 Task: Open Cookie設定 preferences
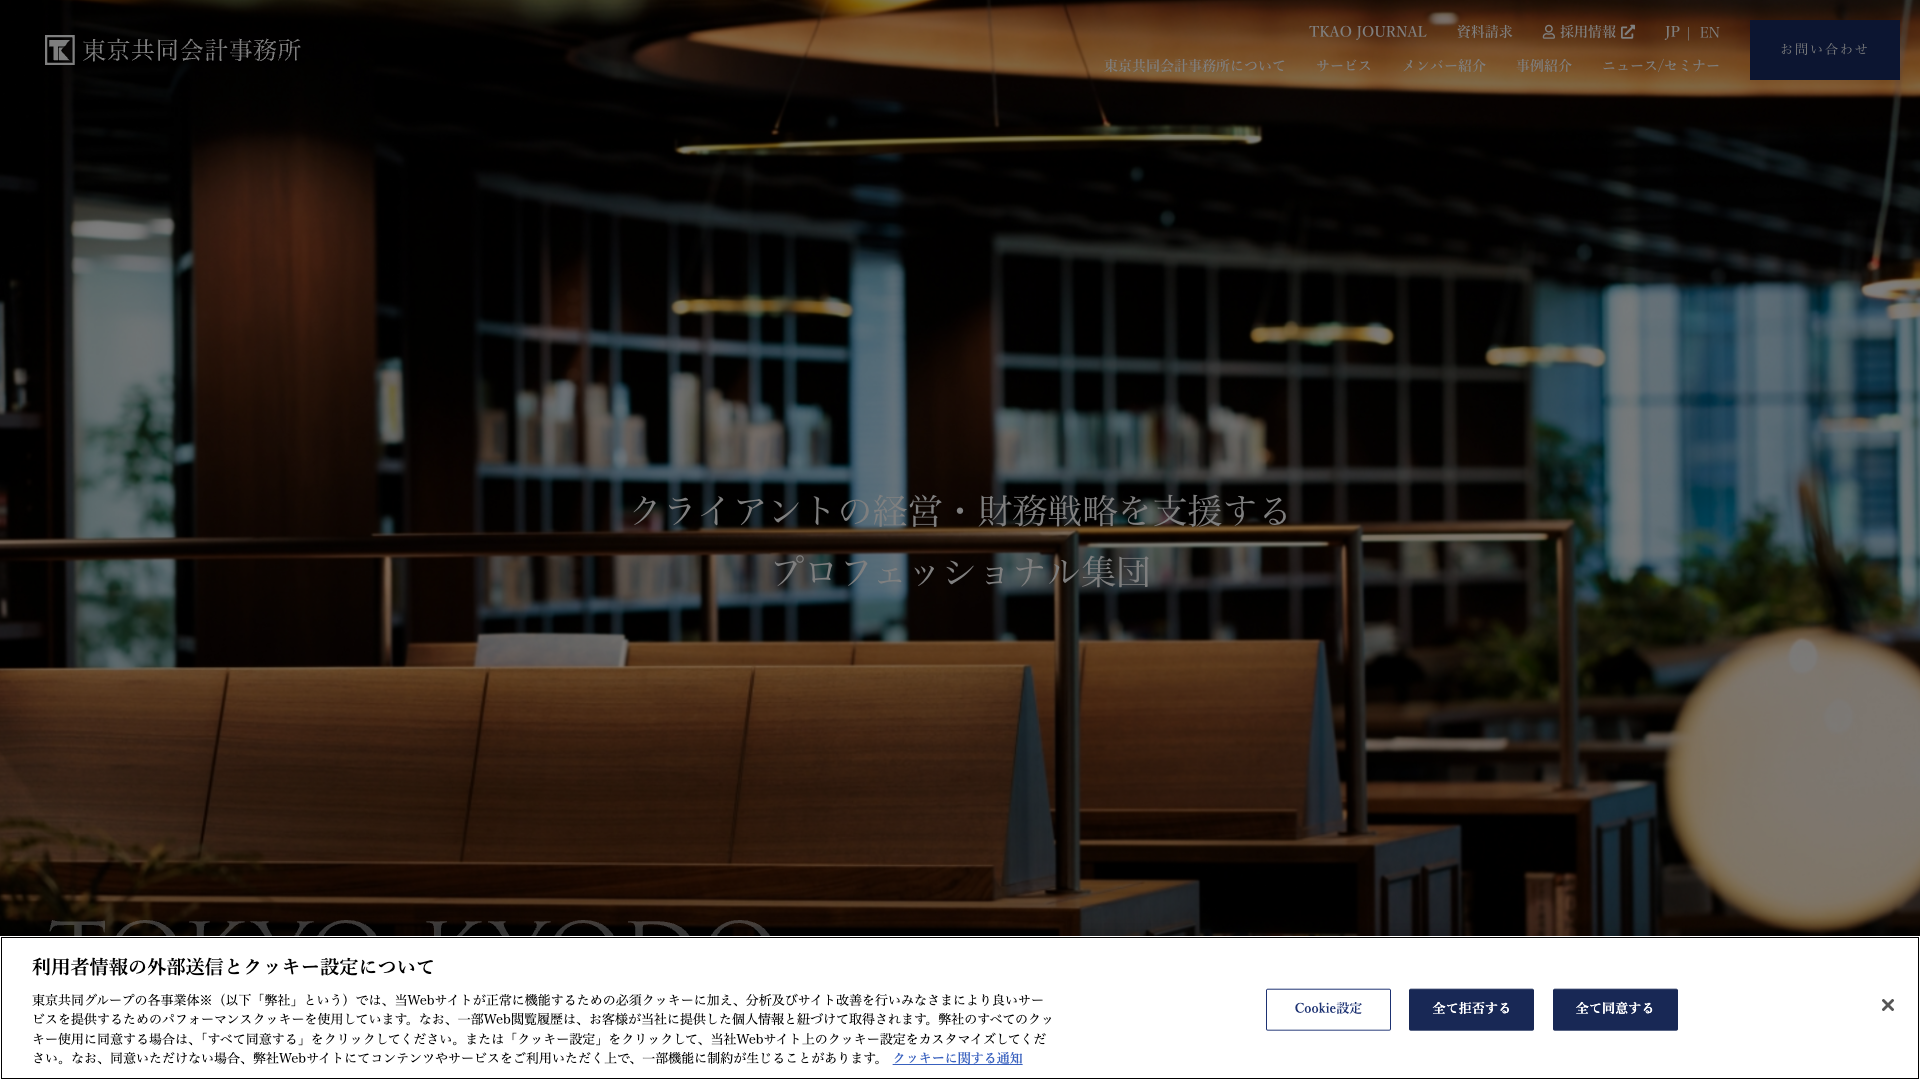click(1327, 1009)
